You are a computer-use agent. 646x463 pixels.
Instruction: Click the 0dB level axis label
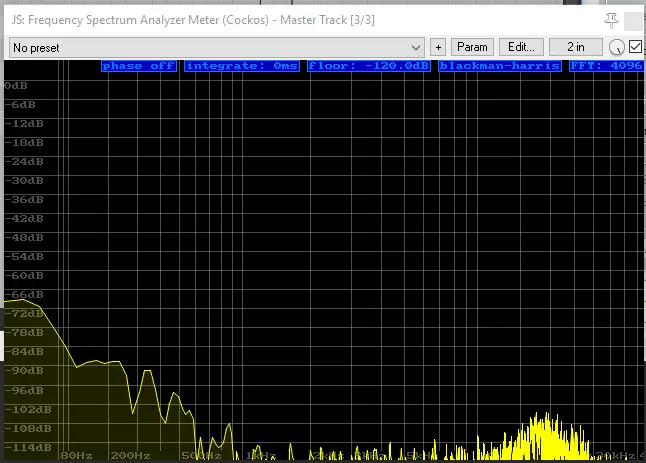(x=17, y=86)
